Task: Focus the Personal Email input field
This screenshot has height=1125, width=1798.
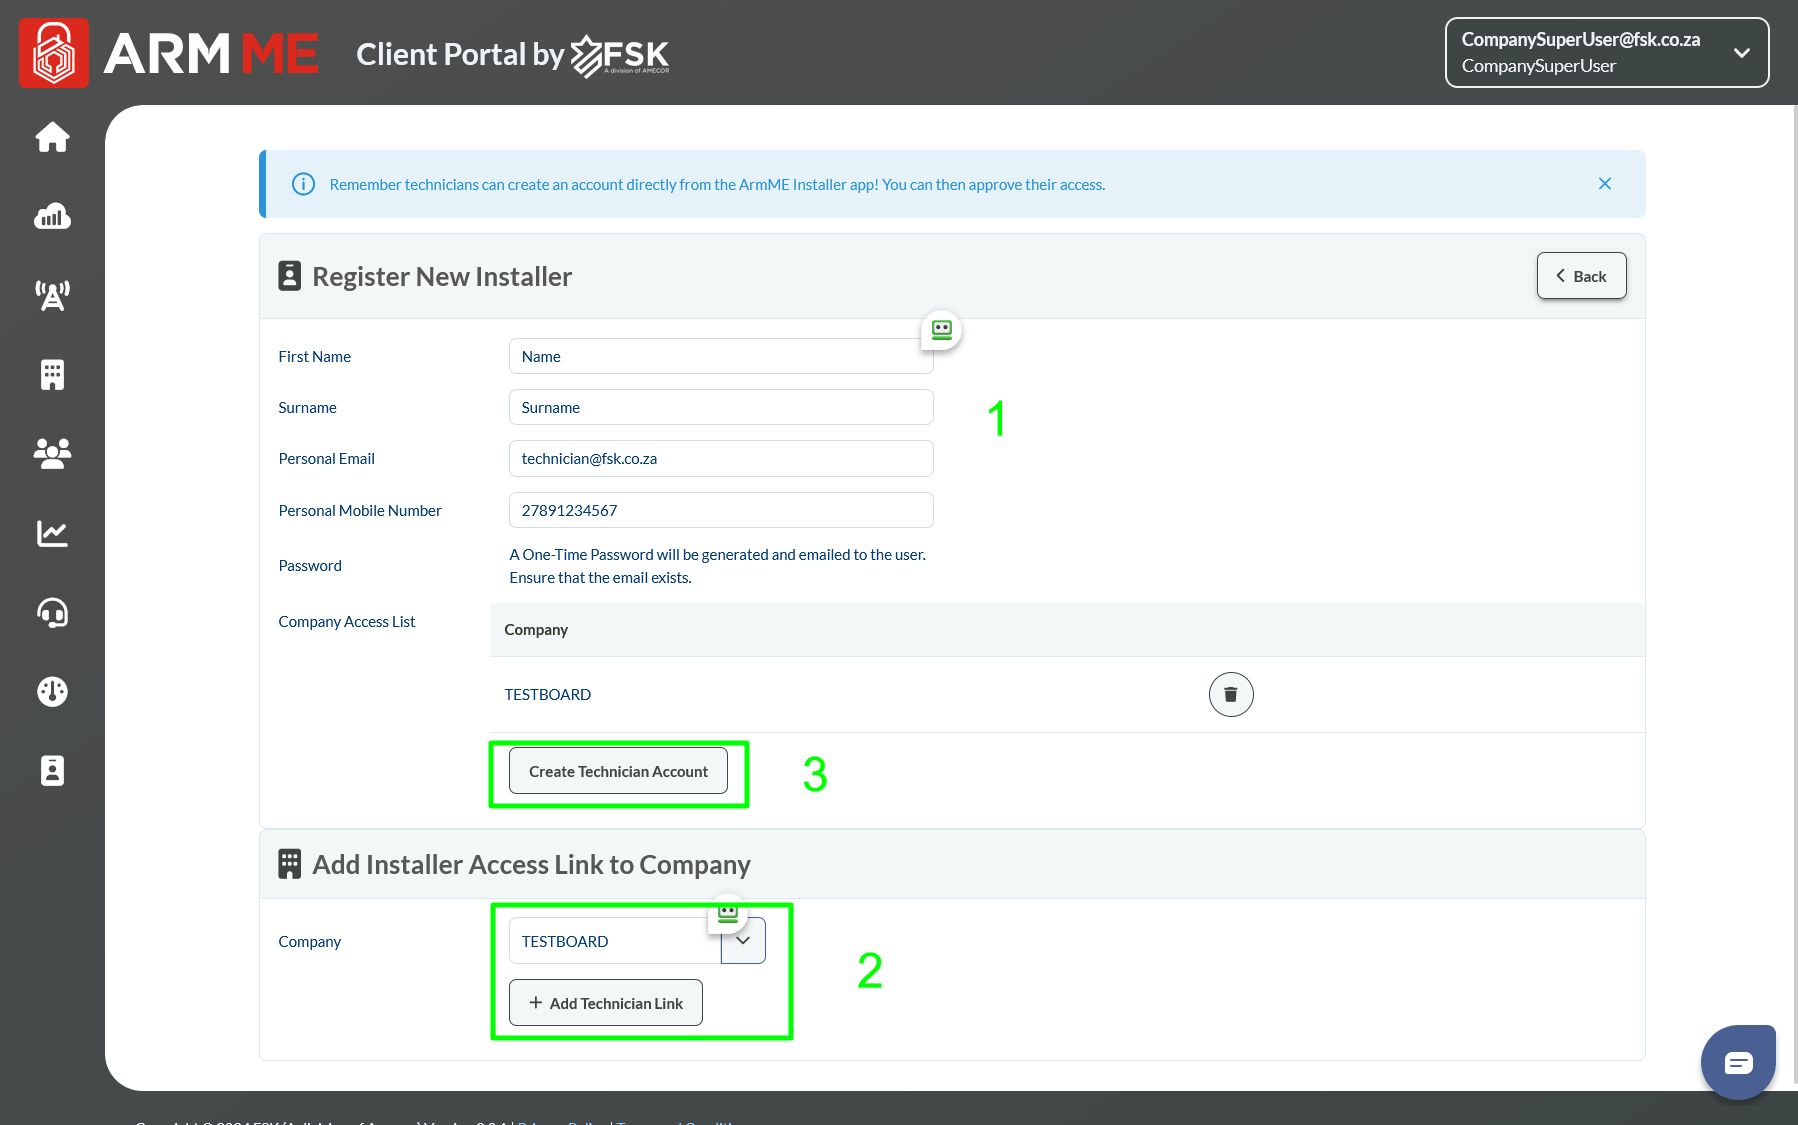Action: click(x=720, y=459)
